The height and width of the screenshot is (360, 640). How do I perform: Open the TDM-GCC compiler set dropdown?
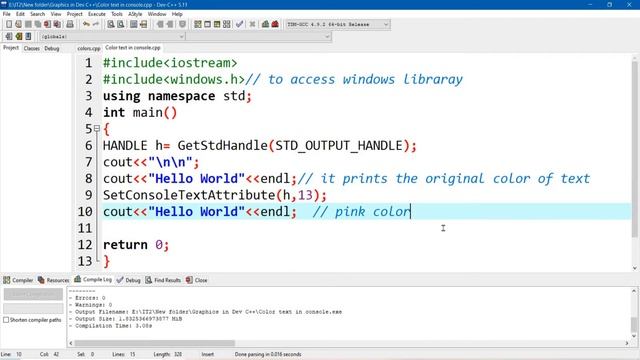tap(338, 24)
